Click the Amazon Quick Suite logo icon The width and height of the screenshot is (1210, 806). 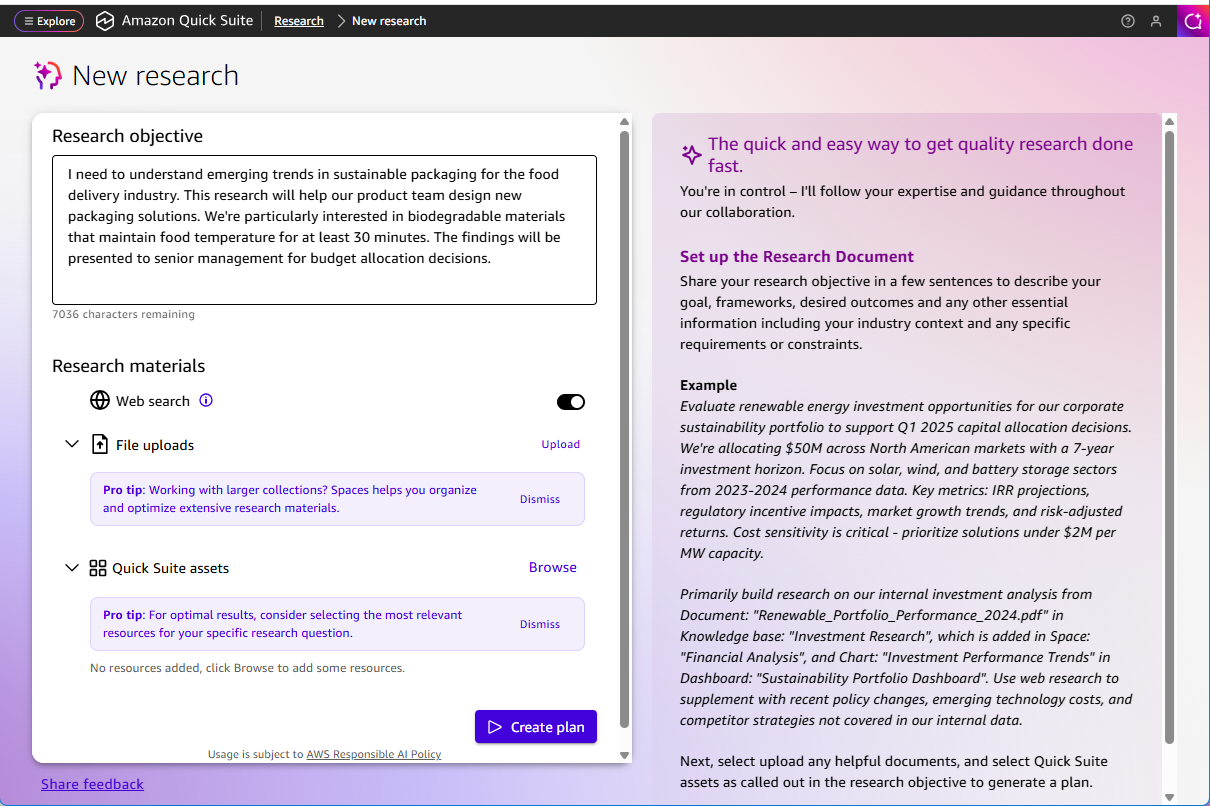coord(105,21)
